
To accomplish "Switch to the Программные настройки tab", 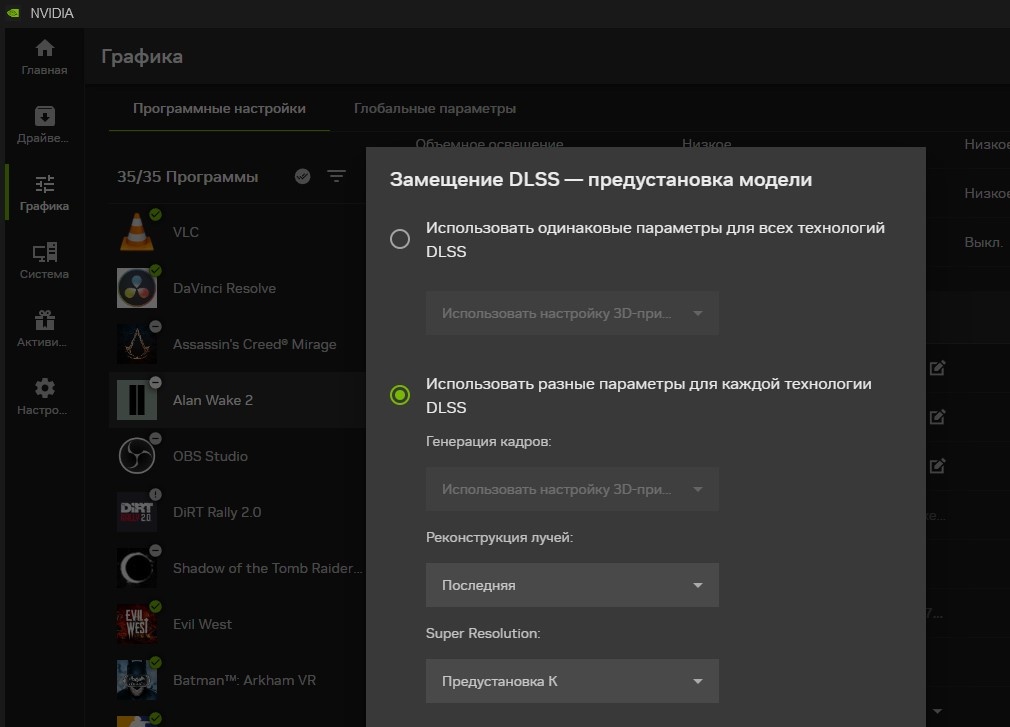I will click(x=219, y=108).
